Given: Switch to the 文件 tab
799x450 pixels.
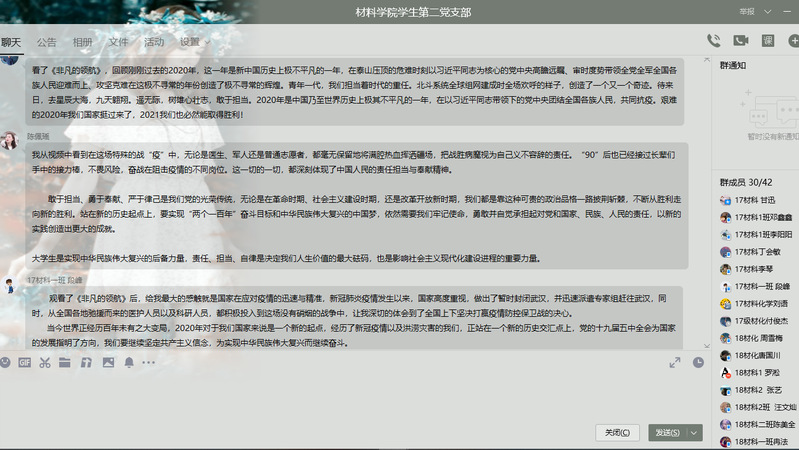Looking at the screenshot, I should 118,42.
